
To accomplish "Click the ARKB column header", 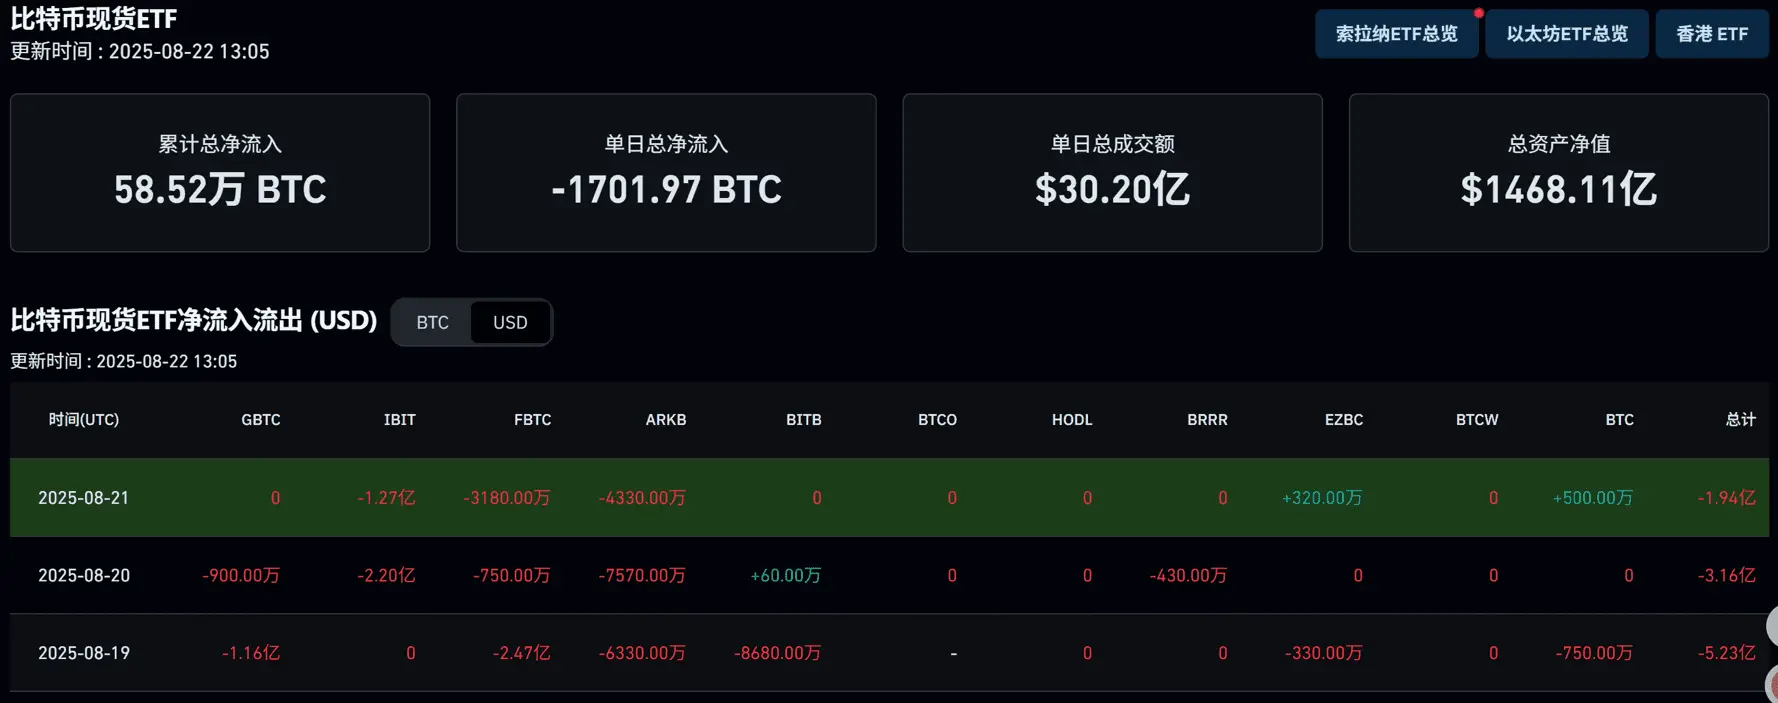I will click(665, 420).
